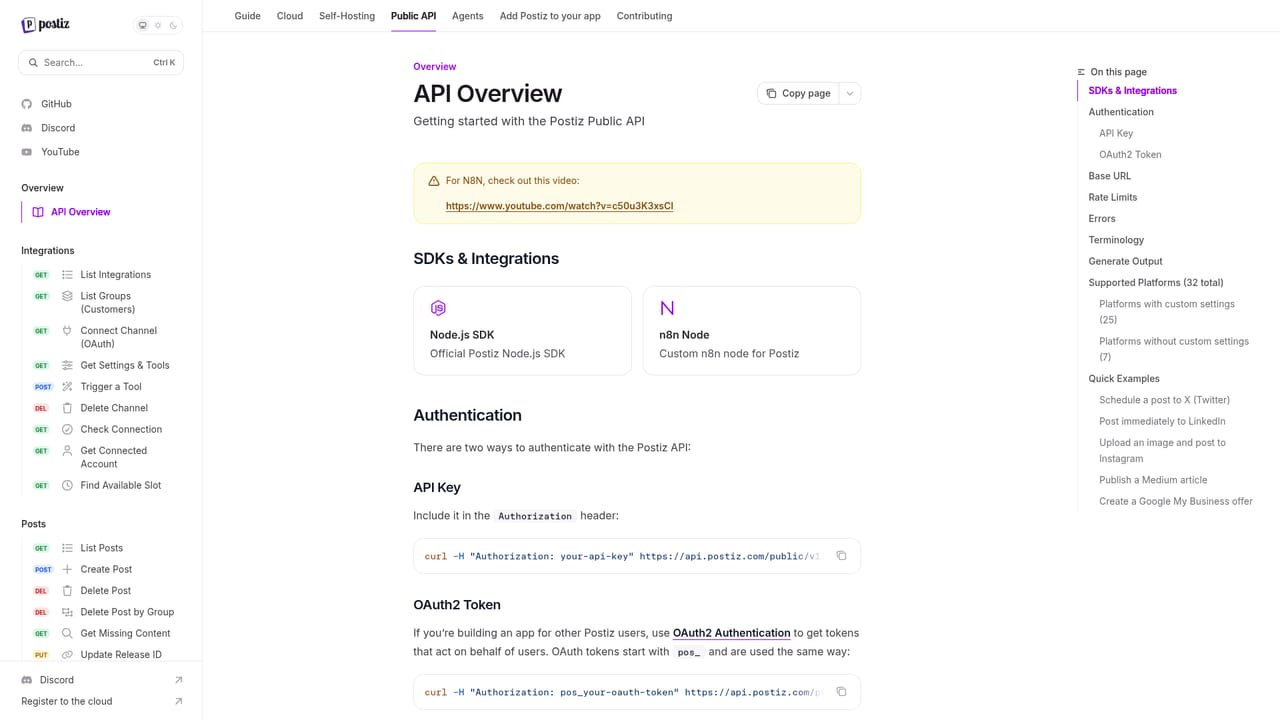Viewport: 1280px width, 720px height.
Task: Open the Guide tab
Action: tap(247, 16)
